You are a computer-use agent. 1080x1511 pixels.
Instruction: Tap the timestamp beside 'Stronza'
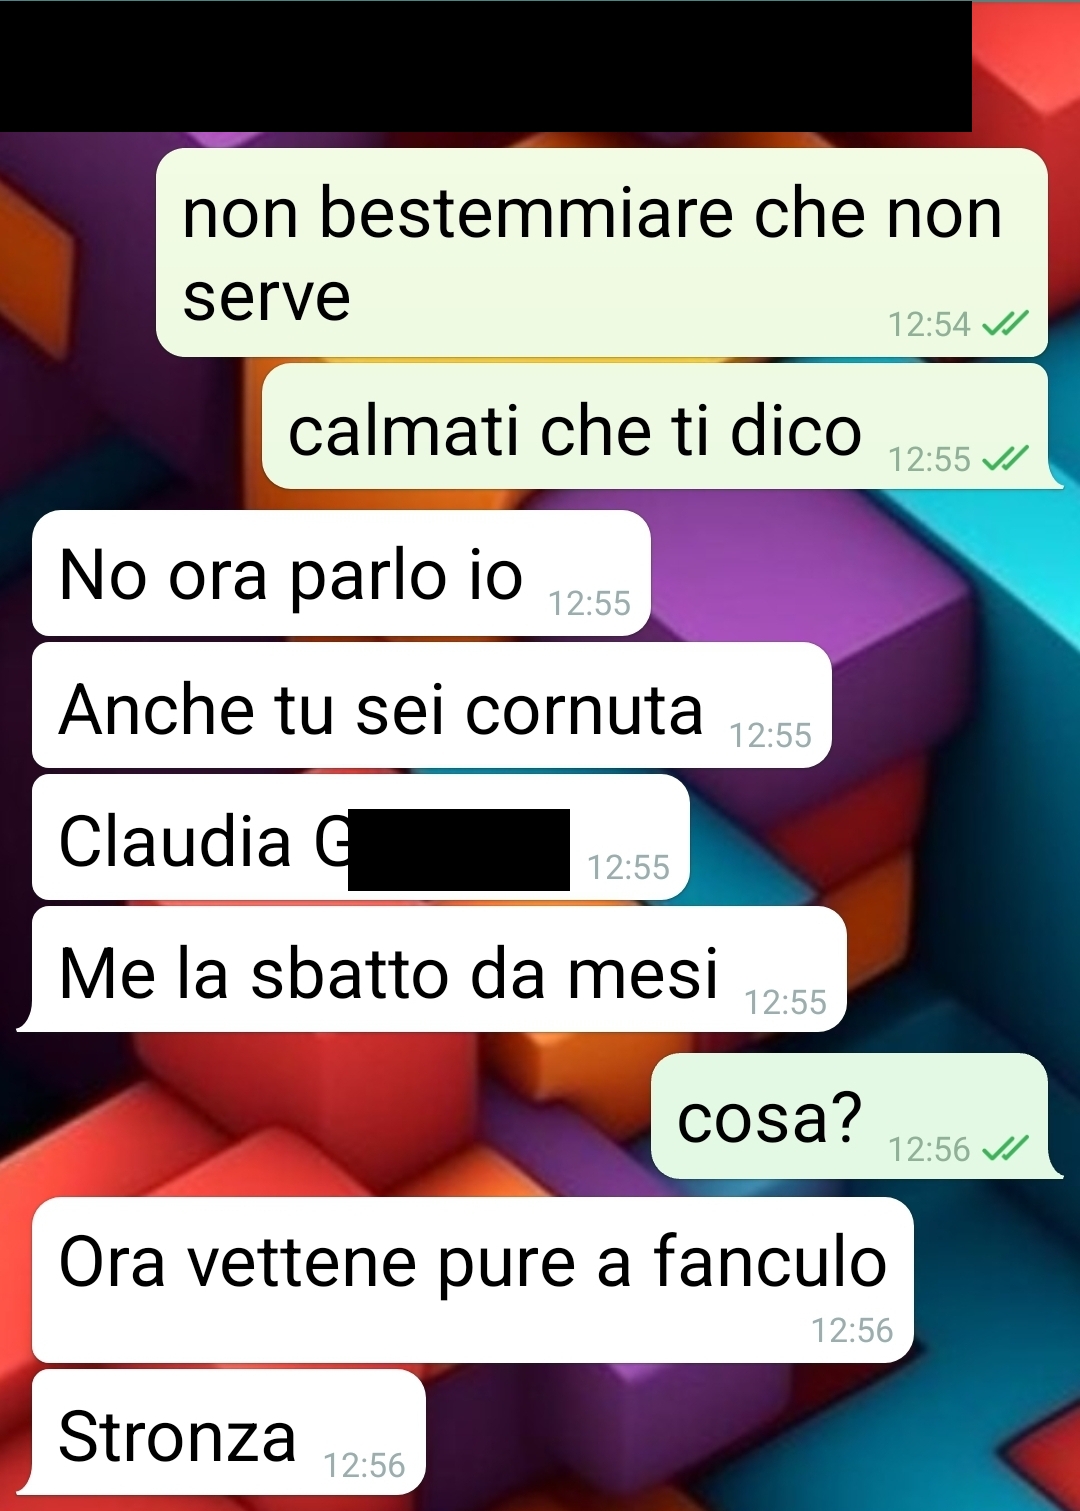(x=364, y=1466)
